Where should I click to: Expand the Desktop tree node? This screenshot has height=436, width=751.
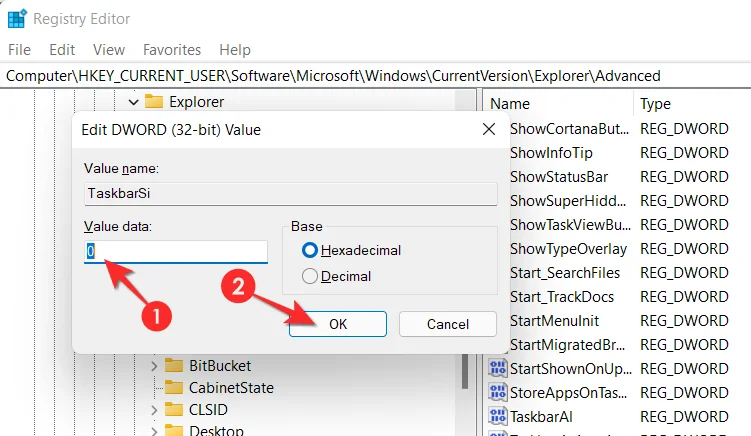(x=154, y=431)
